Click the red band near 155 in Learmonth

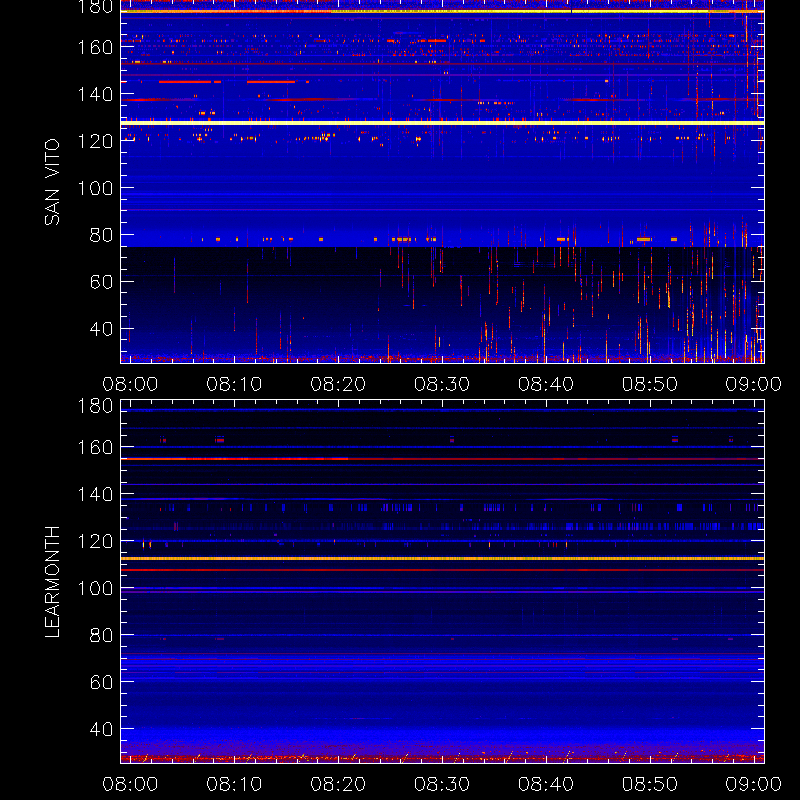[x=442, y=459]
